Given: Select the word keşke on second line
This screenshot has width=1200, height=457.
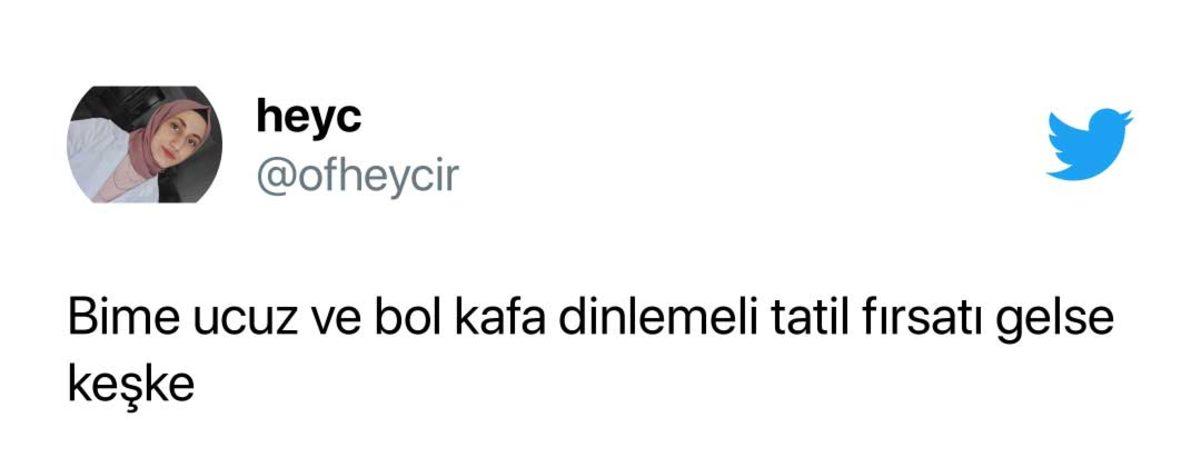Looking at the screenshot, I should [130, 386].
